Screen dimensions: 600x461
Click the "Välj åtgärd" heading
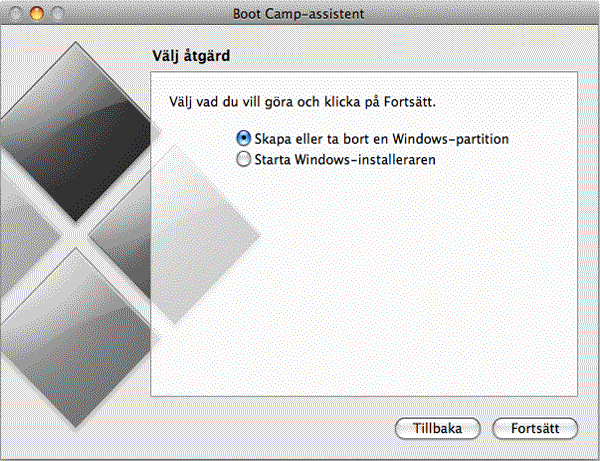click(x=190, y=55)
